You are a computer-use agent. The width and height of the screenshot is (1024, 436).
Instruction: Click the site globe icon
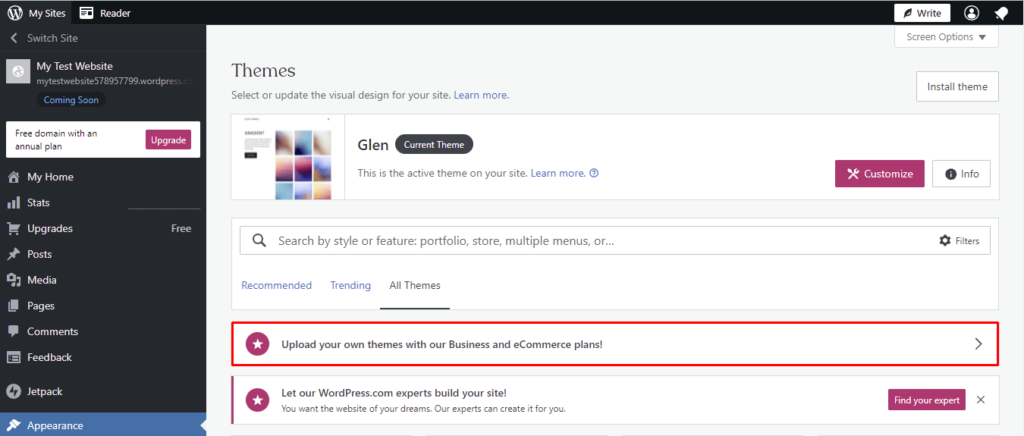pos(18,72)
